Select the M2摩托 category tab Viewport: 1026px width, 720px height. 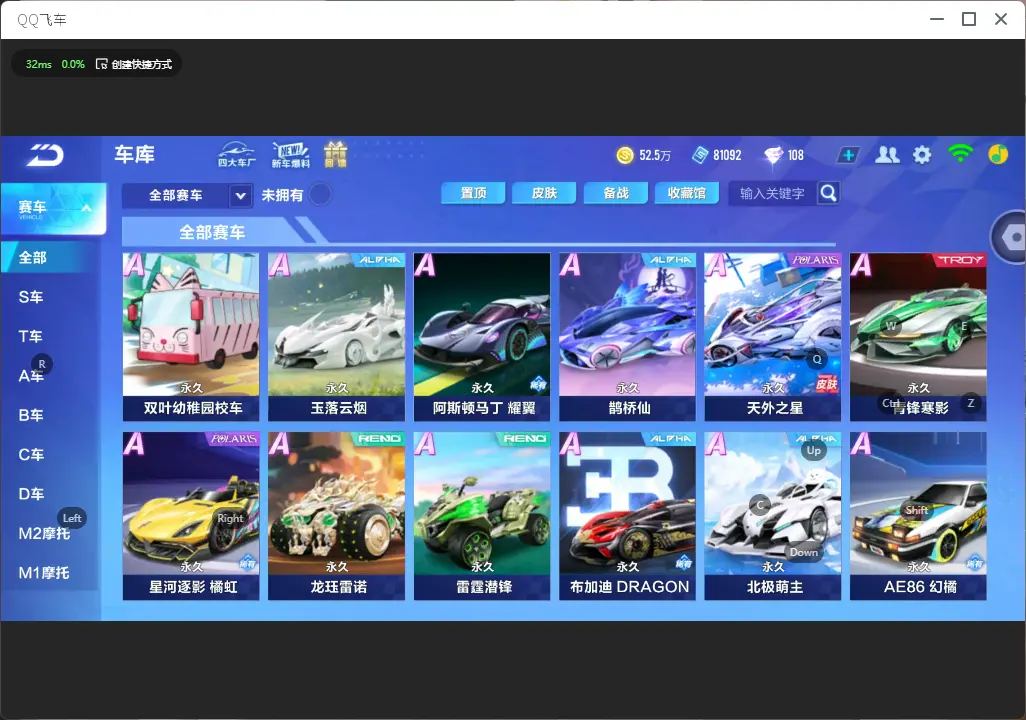coord(44,533)
